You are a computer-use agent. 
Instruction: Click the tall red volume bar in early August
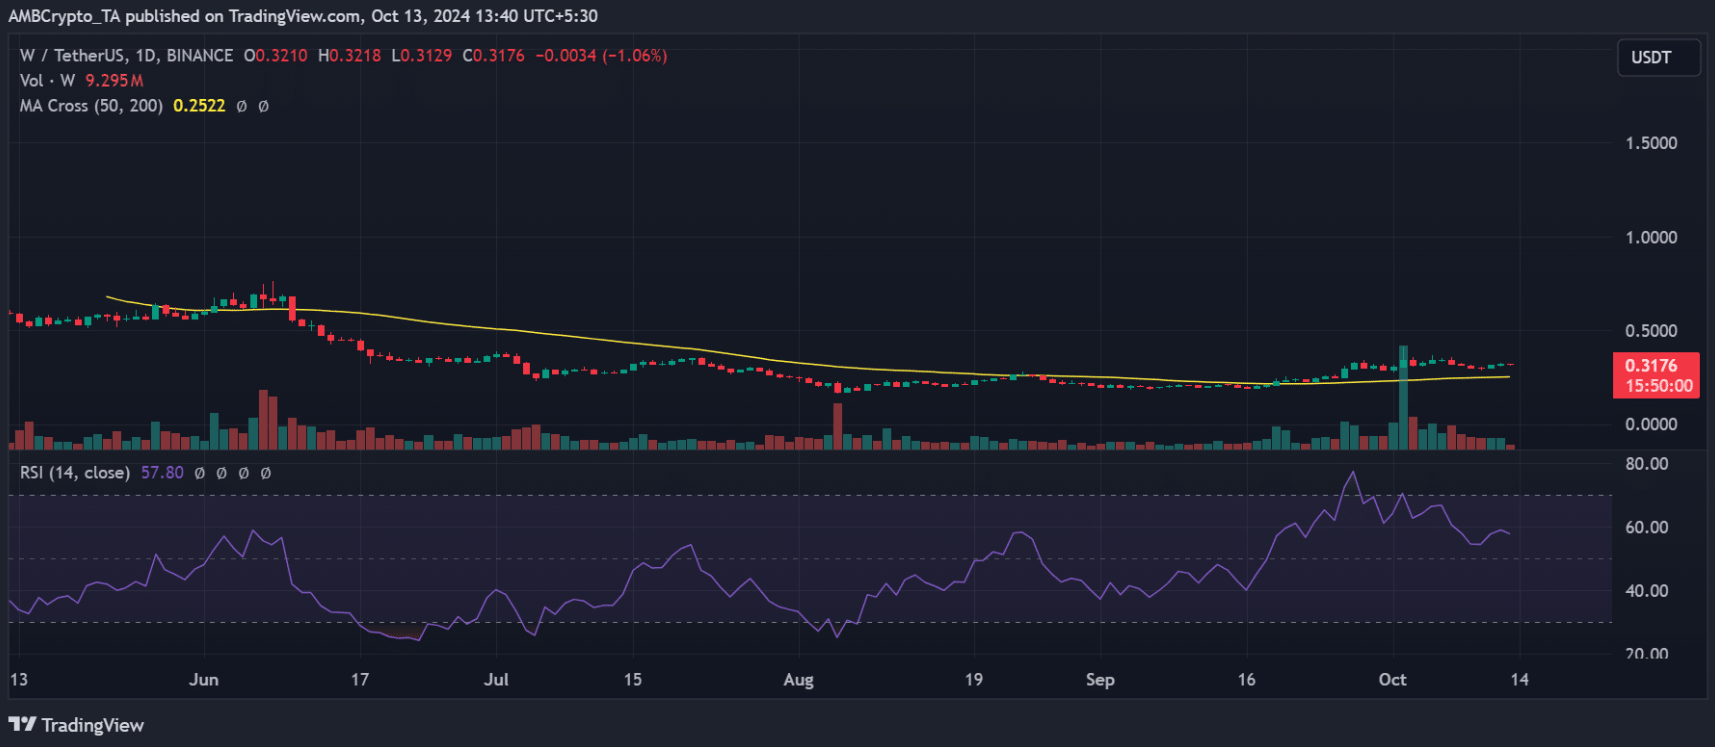coord(837,425)
